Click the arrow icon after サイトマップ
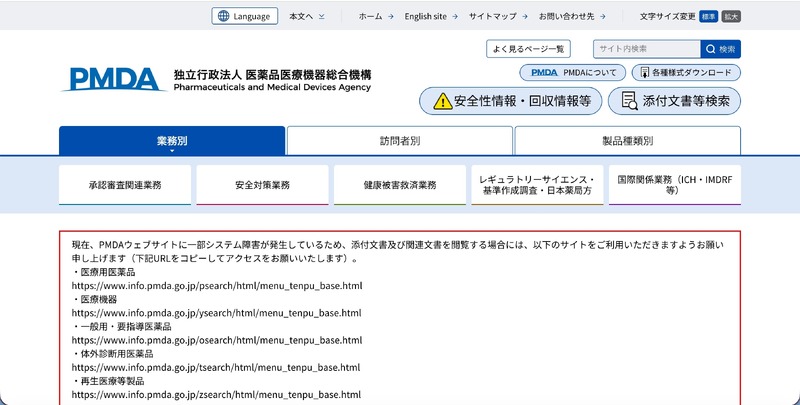The width and height of the screenshot is (800, 405). (x=524, y=16)
